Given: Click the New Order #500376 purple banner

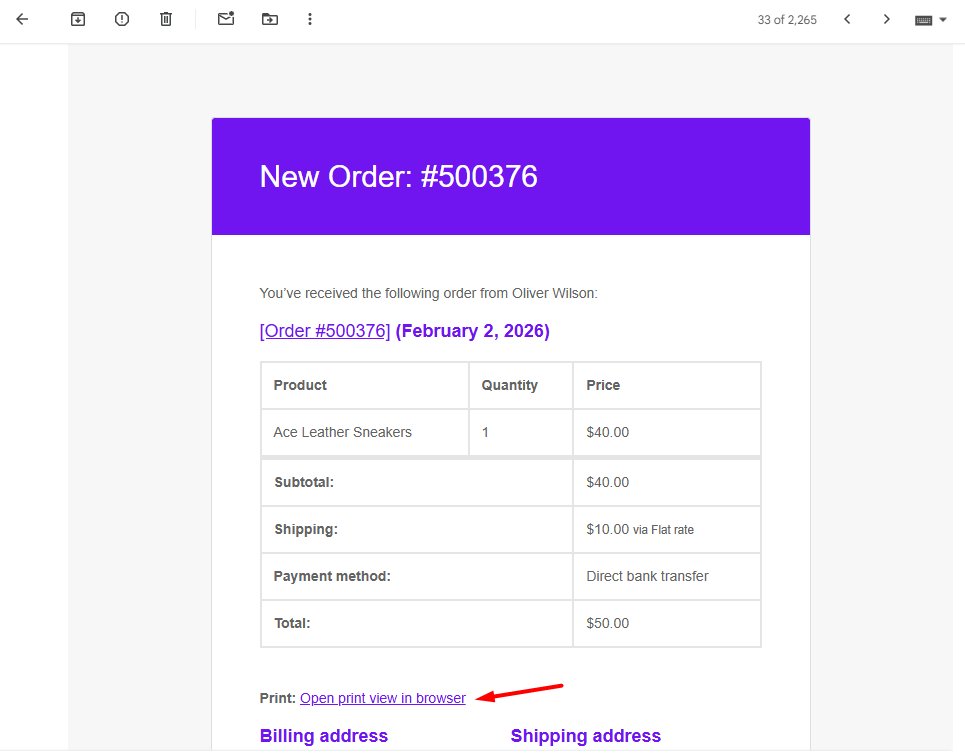Looking at the screenshot, I should (510, 176).
